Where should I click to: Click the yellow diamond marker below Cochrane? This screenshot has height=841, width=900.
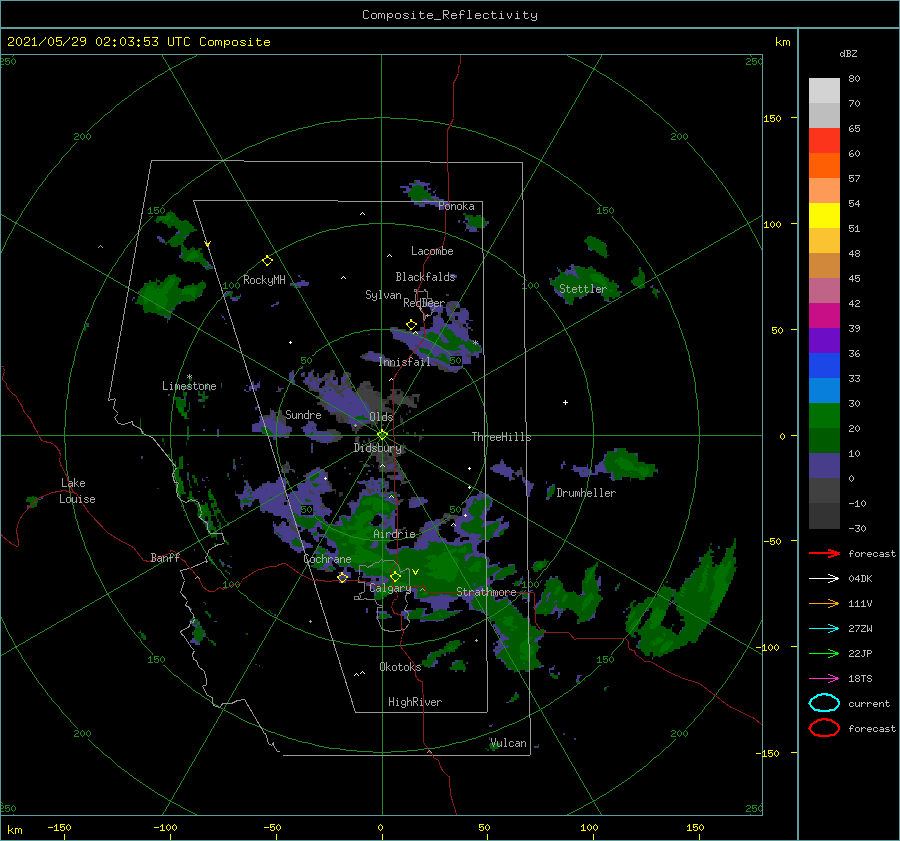(x=343, y=577)
